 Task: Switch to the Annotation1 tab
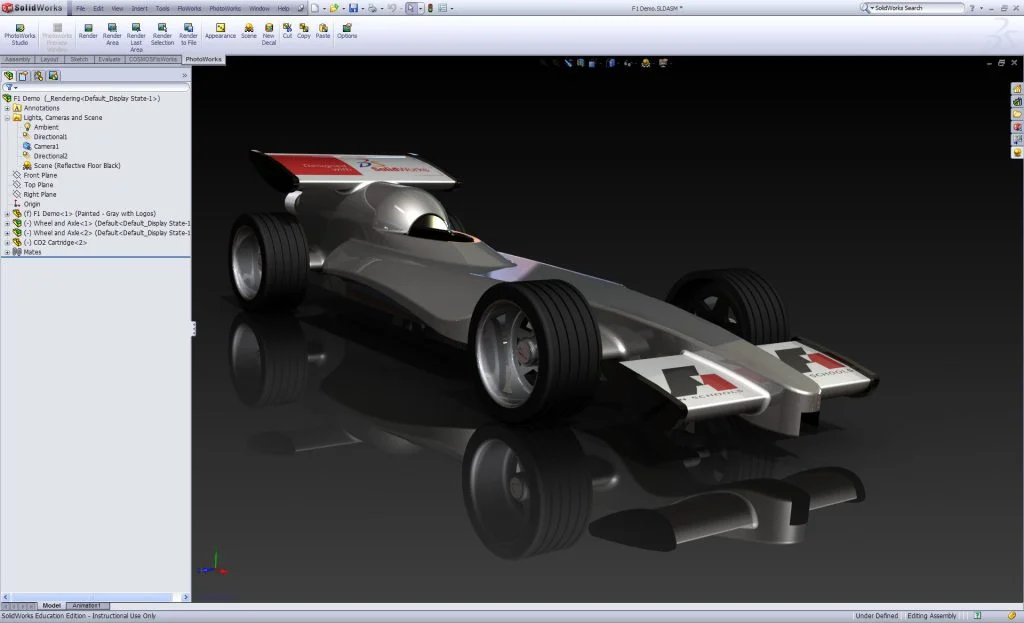coord(85,605)
